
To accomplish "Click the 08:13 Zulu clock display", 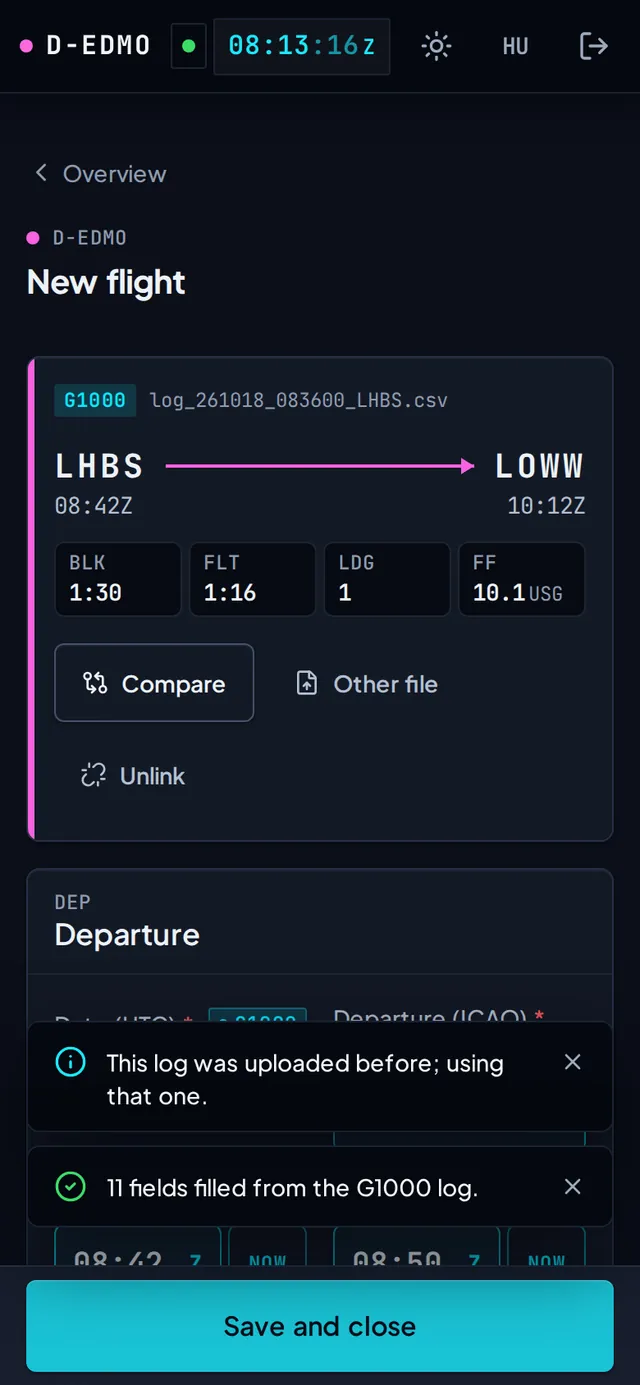I will (x=301, y=46).
